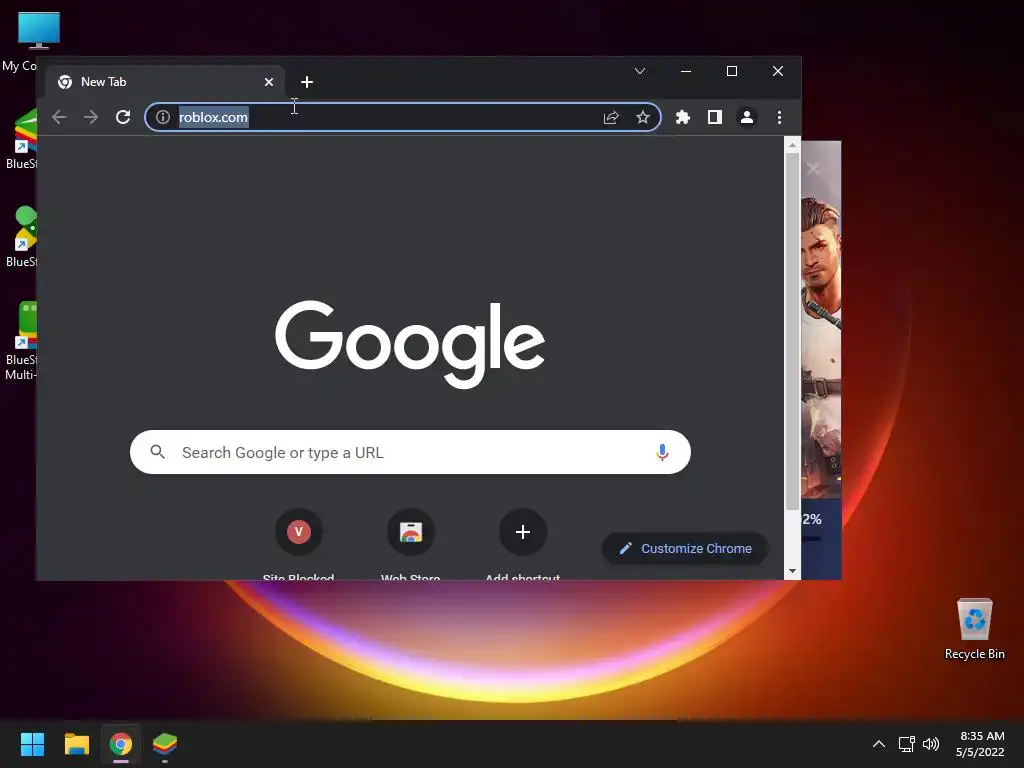Viewport: 1024px width, 768px height.
Task: Select the Recycle Bin desktop icon
Action: pyautogui.click(x=974, y=629)
